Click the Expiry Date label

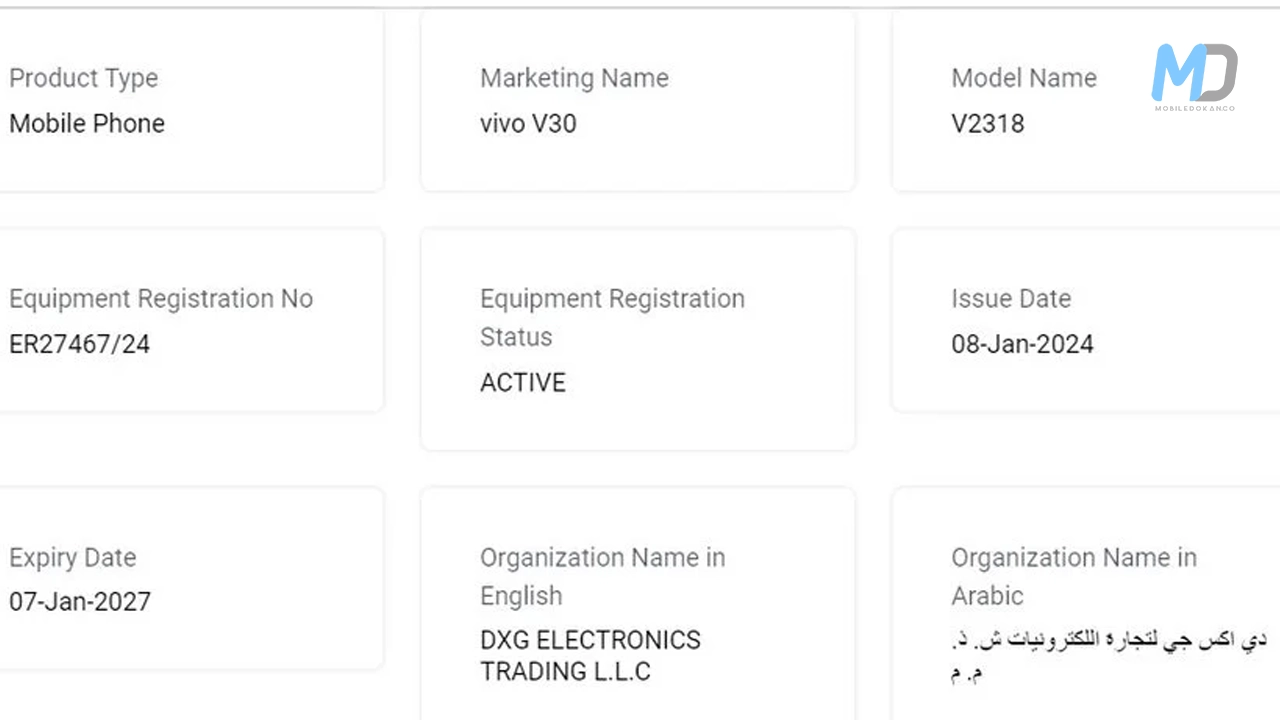pyautogui.click(x=73, y=557)
